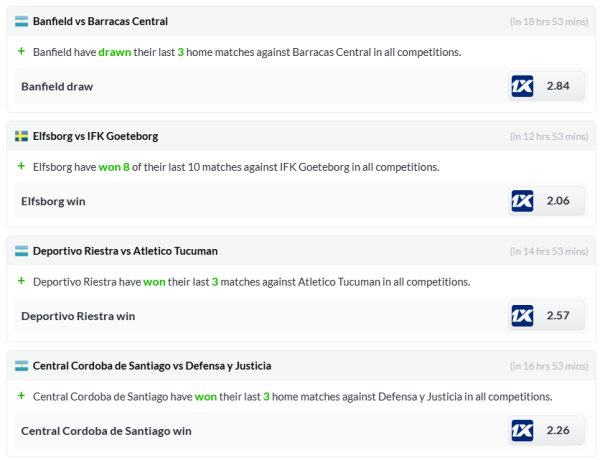Click the green plus next to Elfsborg won 8 stat
The width and height of the screenshot is (600, 460).
pyautogui.click(x=21, y=166)
